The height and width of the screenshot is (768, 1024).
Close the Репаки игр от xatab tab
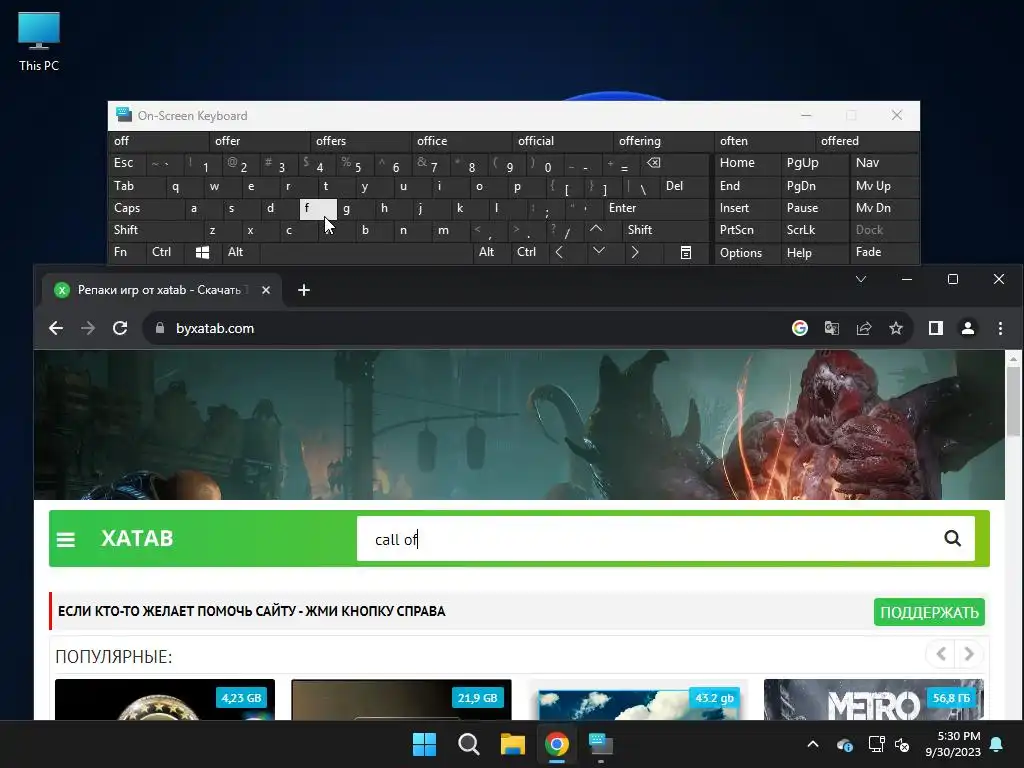click(x=266, y=290)
